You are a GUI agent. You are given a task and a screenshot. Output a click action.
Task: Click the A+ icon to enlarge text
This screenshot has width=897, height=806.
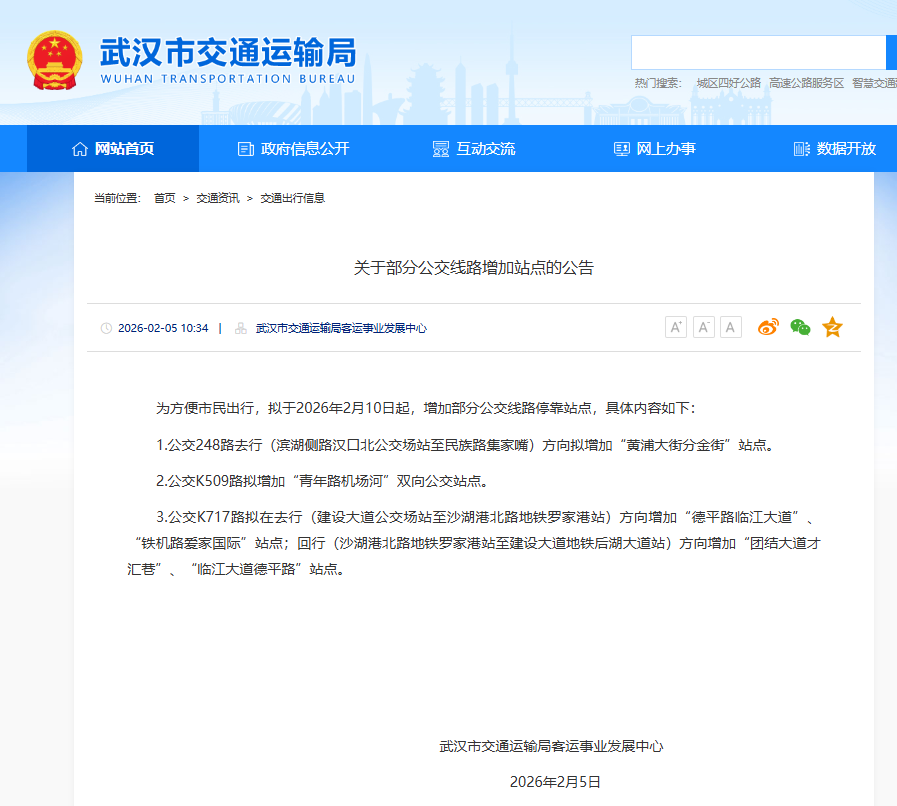click(x=675, y=327)
